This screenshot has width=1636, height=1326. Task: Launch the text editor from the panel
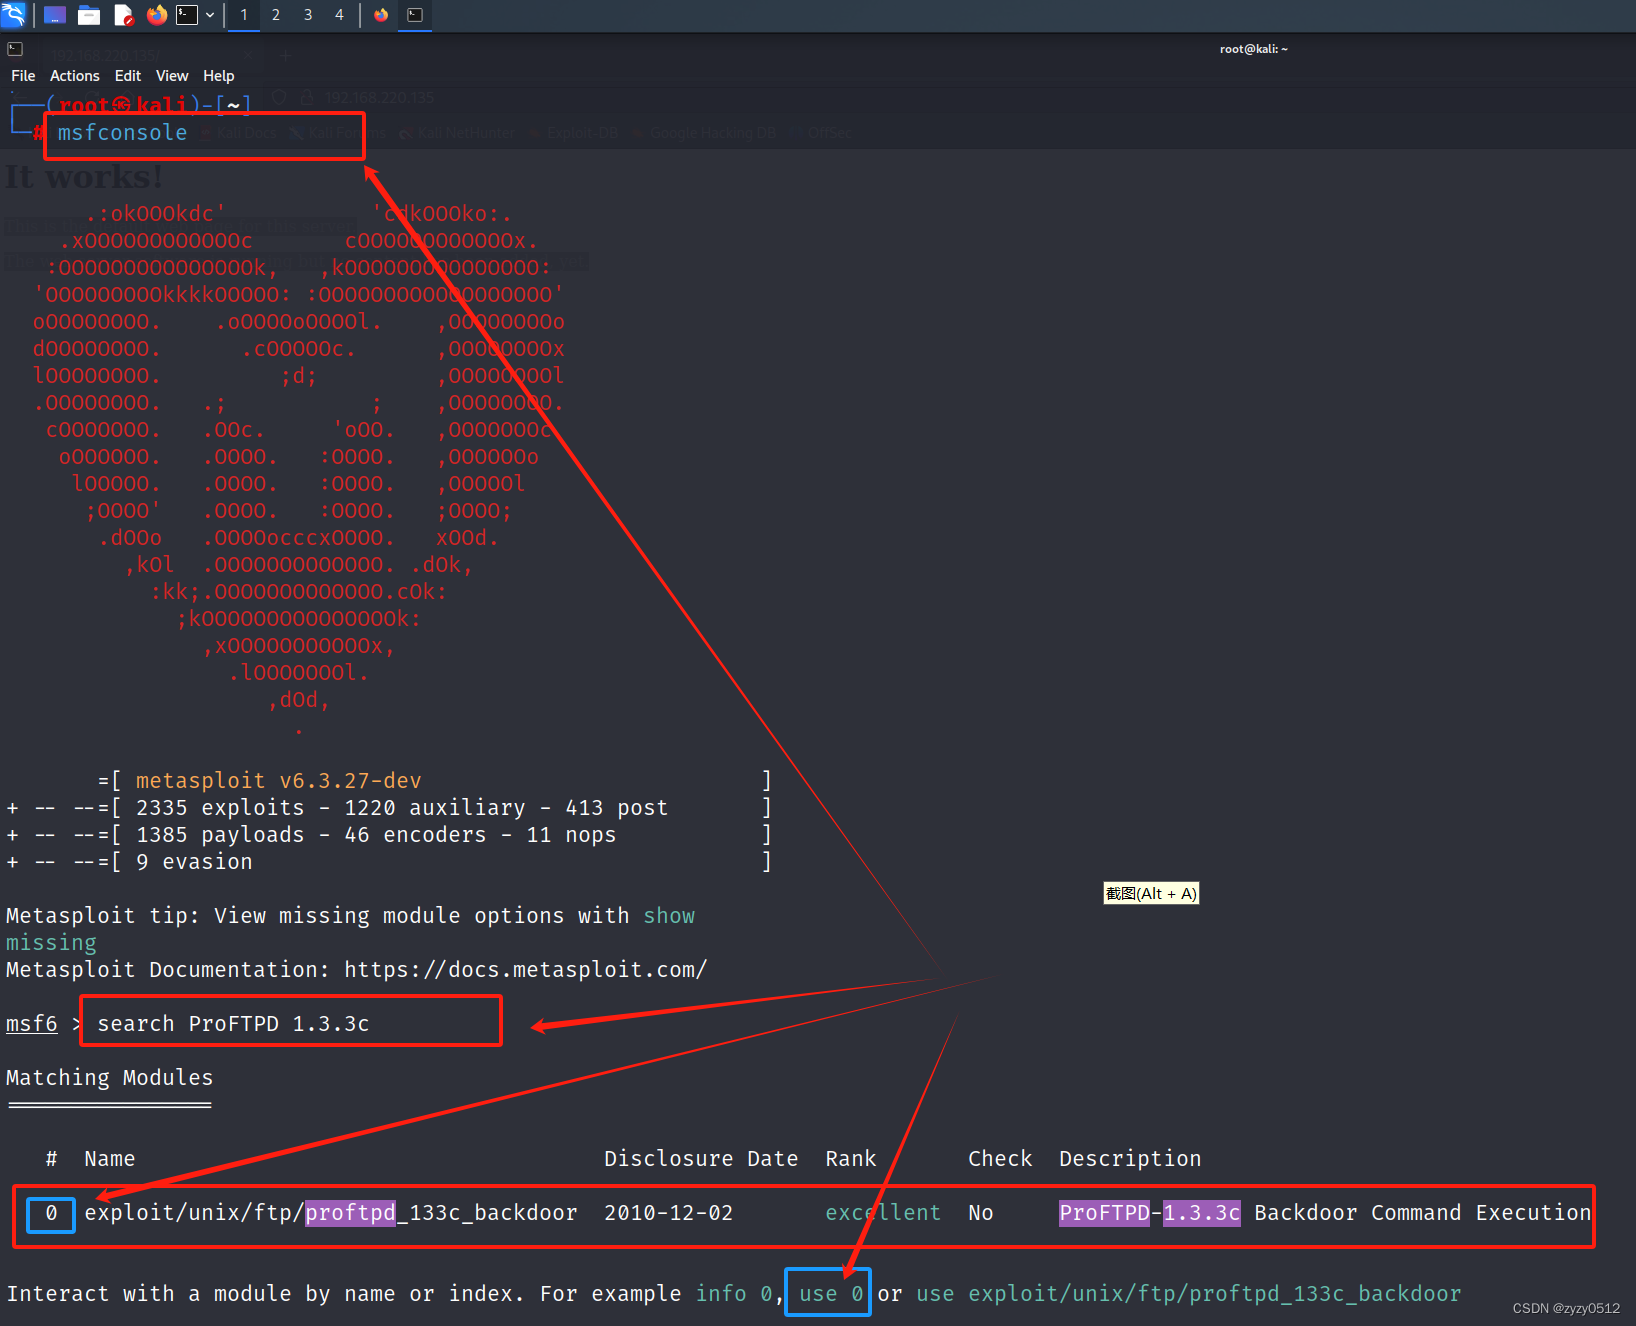pyautogui.click(x=123, y=15)
